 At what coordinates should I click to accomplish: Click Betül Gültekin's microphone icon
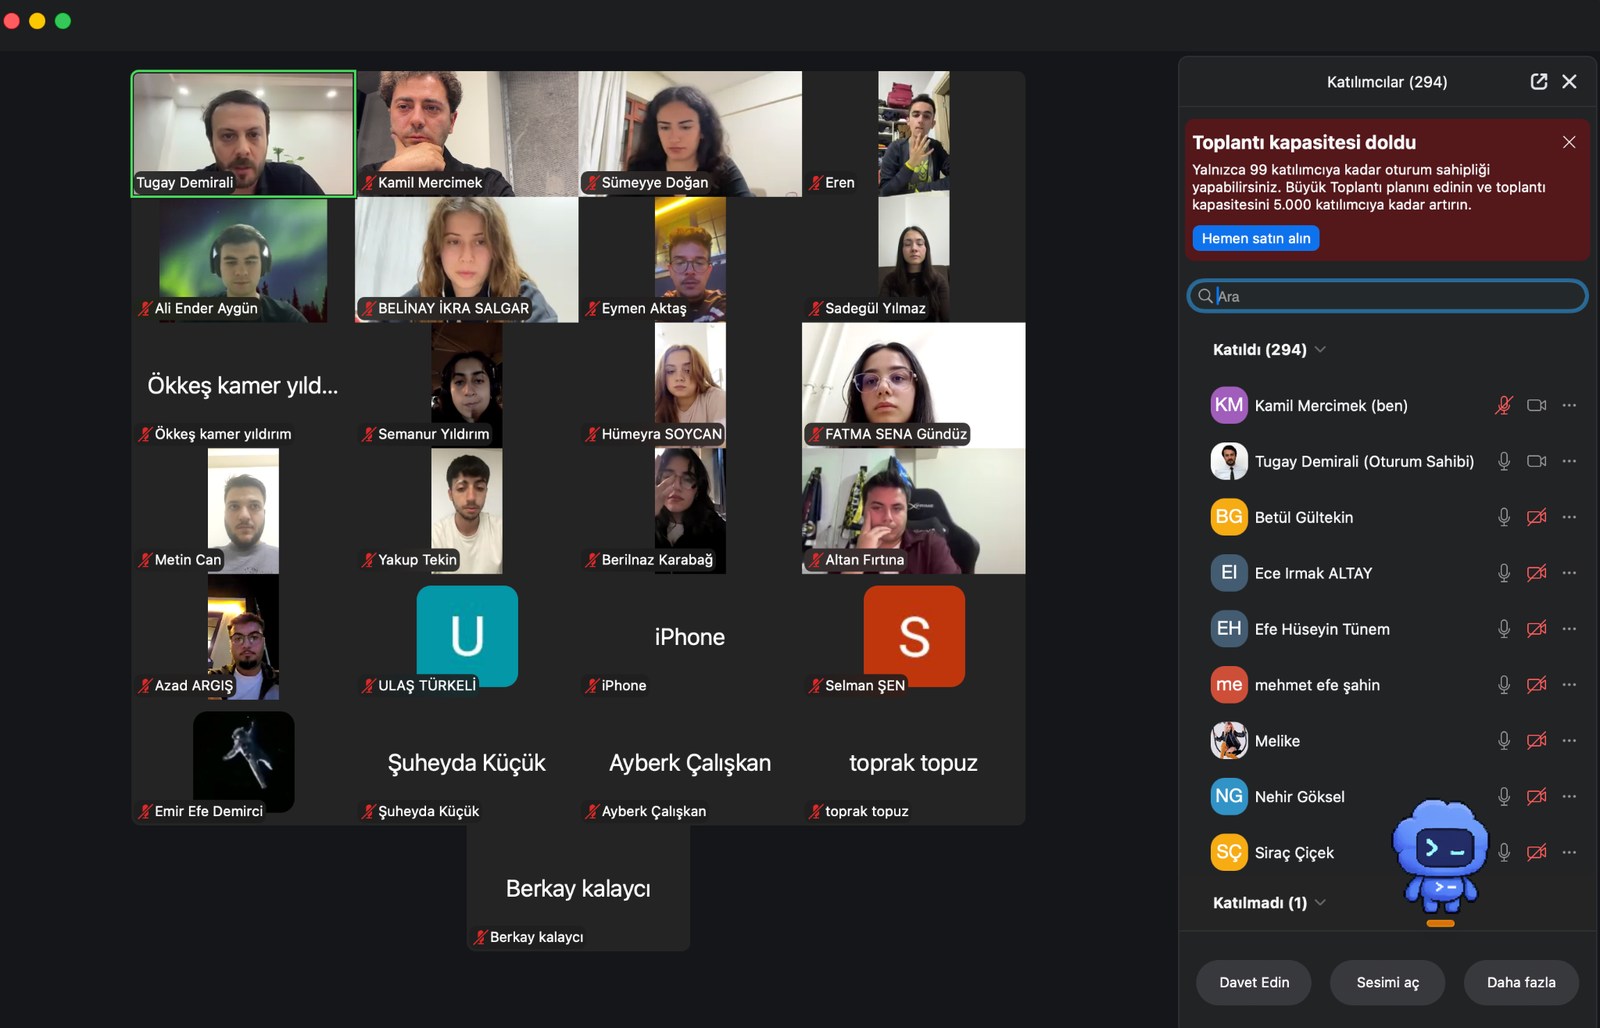(1503, 517)
